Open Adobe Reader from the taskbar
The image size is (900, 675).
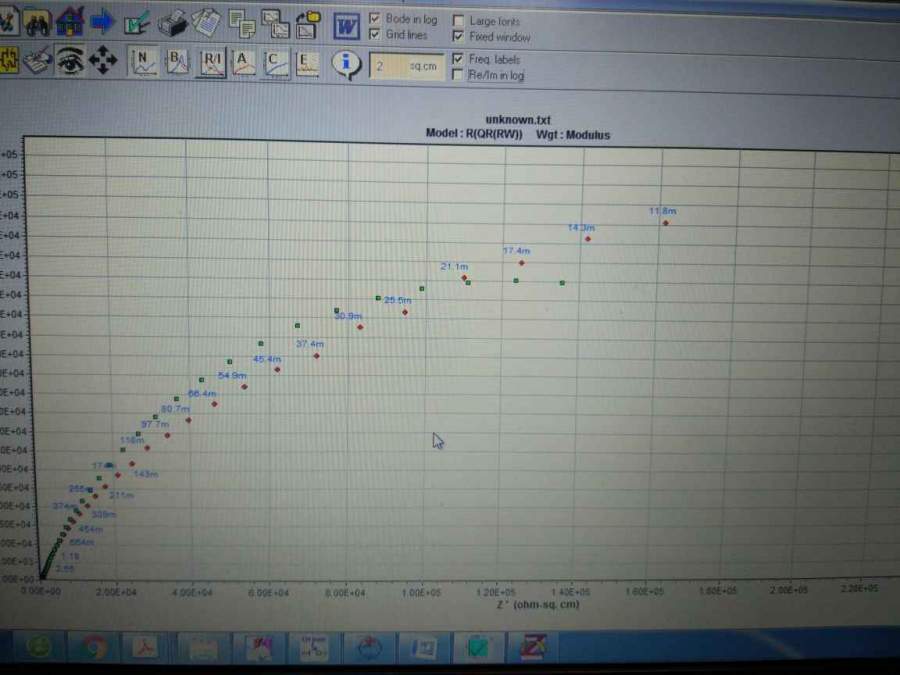pos(143,647)
